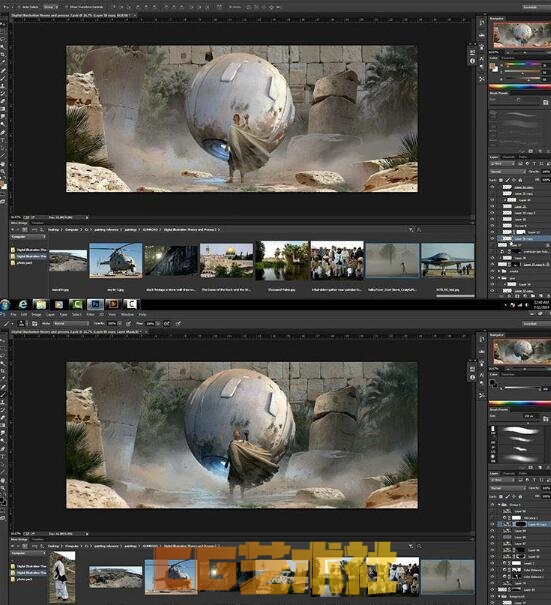Collapse Group 1 arrow in lower Layers panel
The image size is (551, 605).
click(499, 505)
